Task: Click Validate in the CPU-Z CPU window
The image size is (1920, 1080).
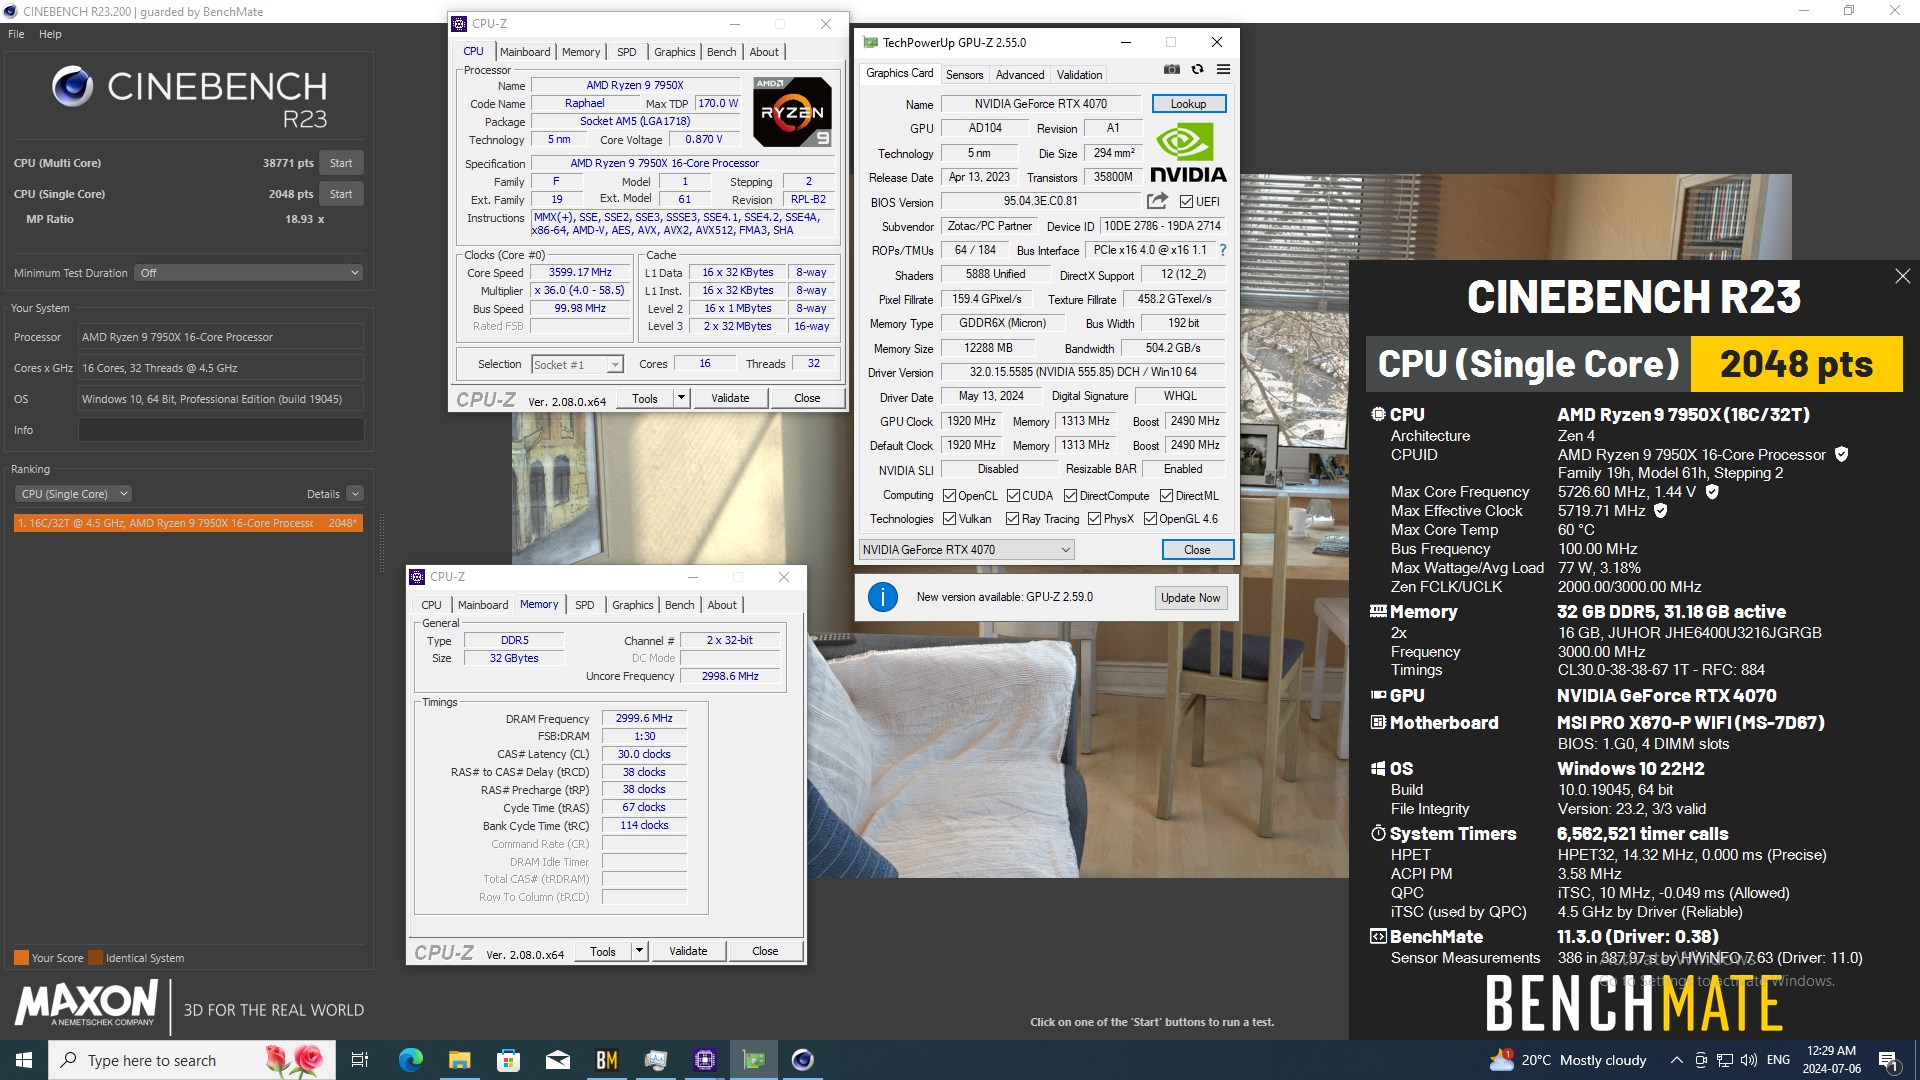Action: tap(730, 398)
